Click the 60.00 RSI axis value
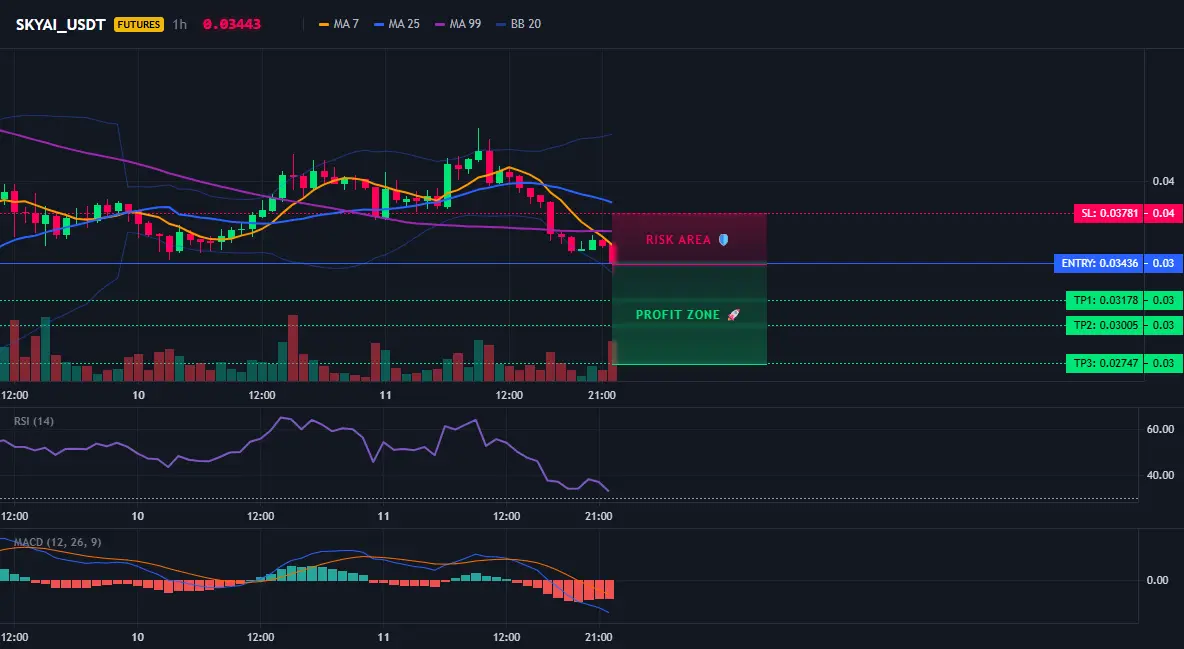 tap(1161, 428)
